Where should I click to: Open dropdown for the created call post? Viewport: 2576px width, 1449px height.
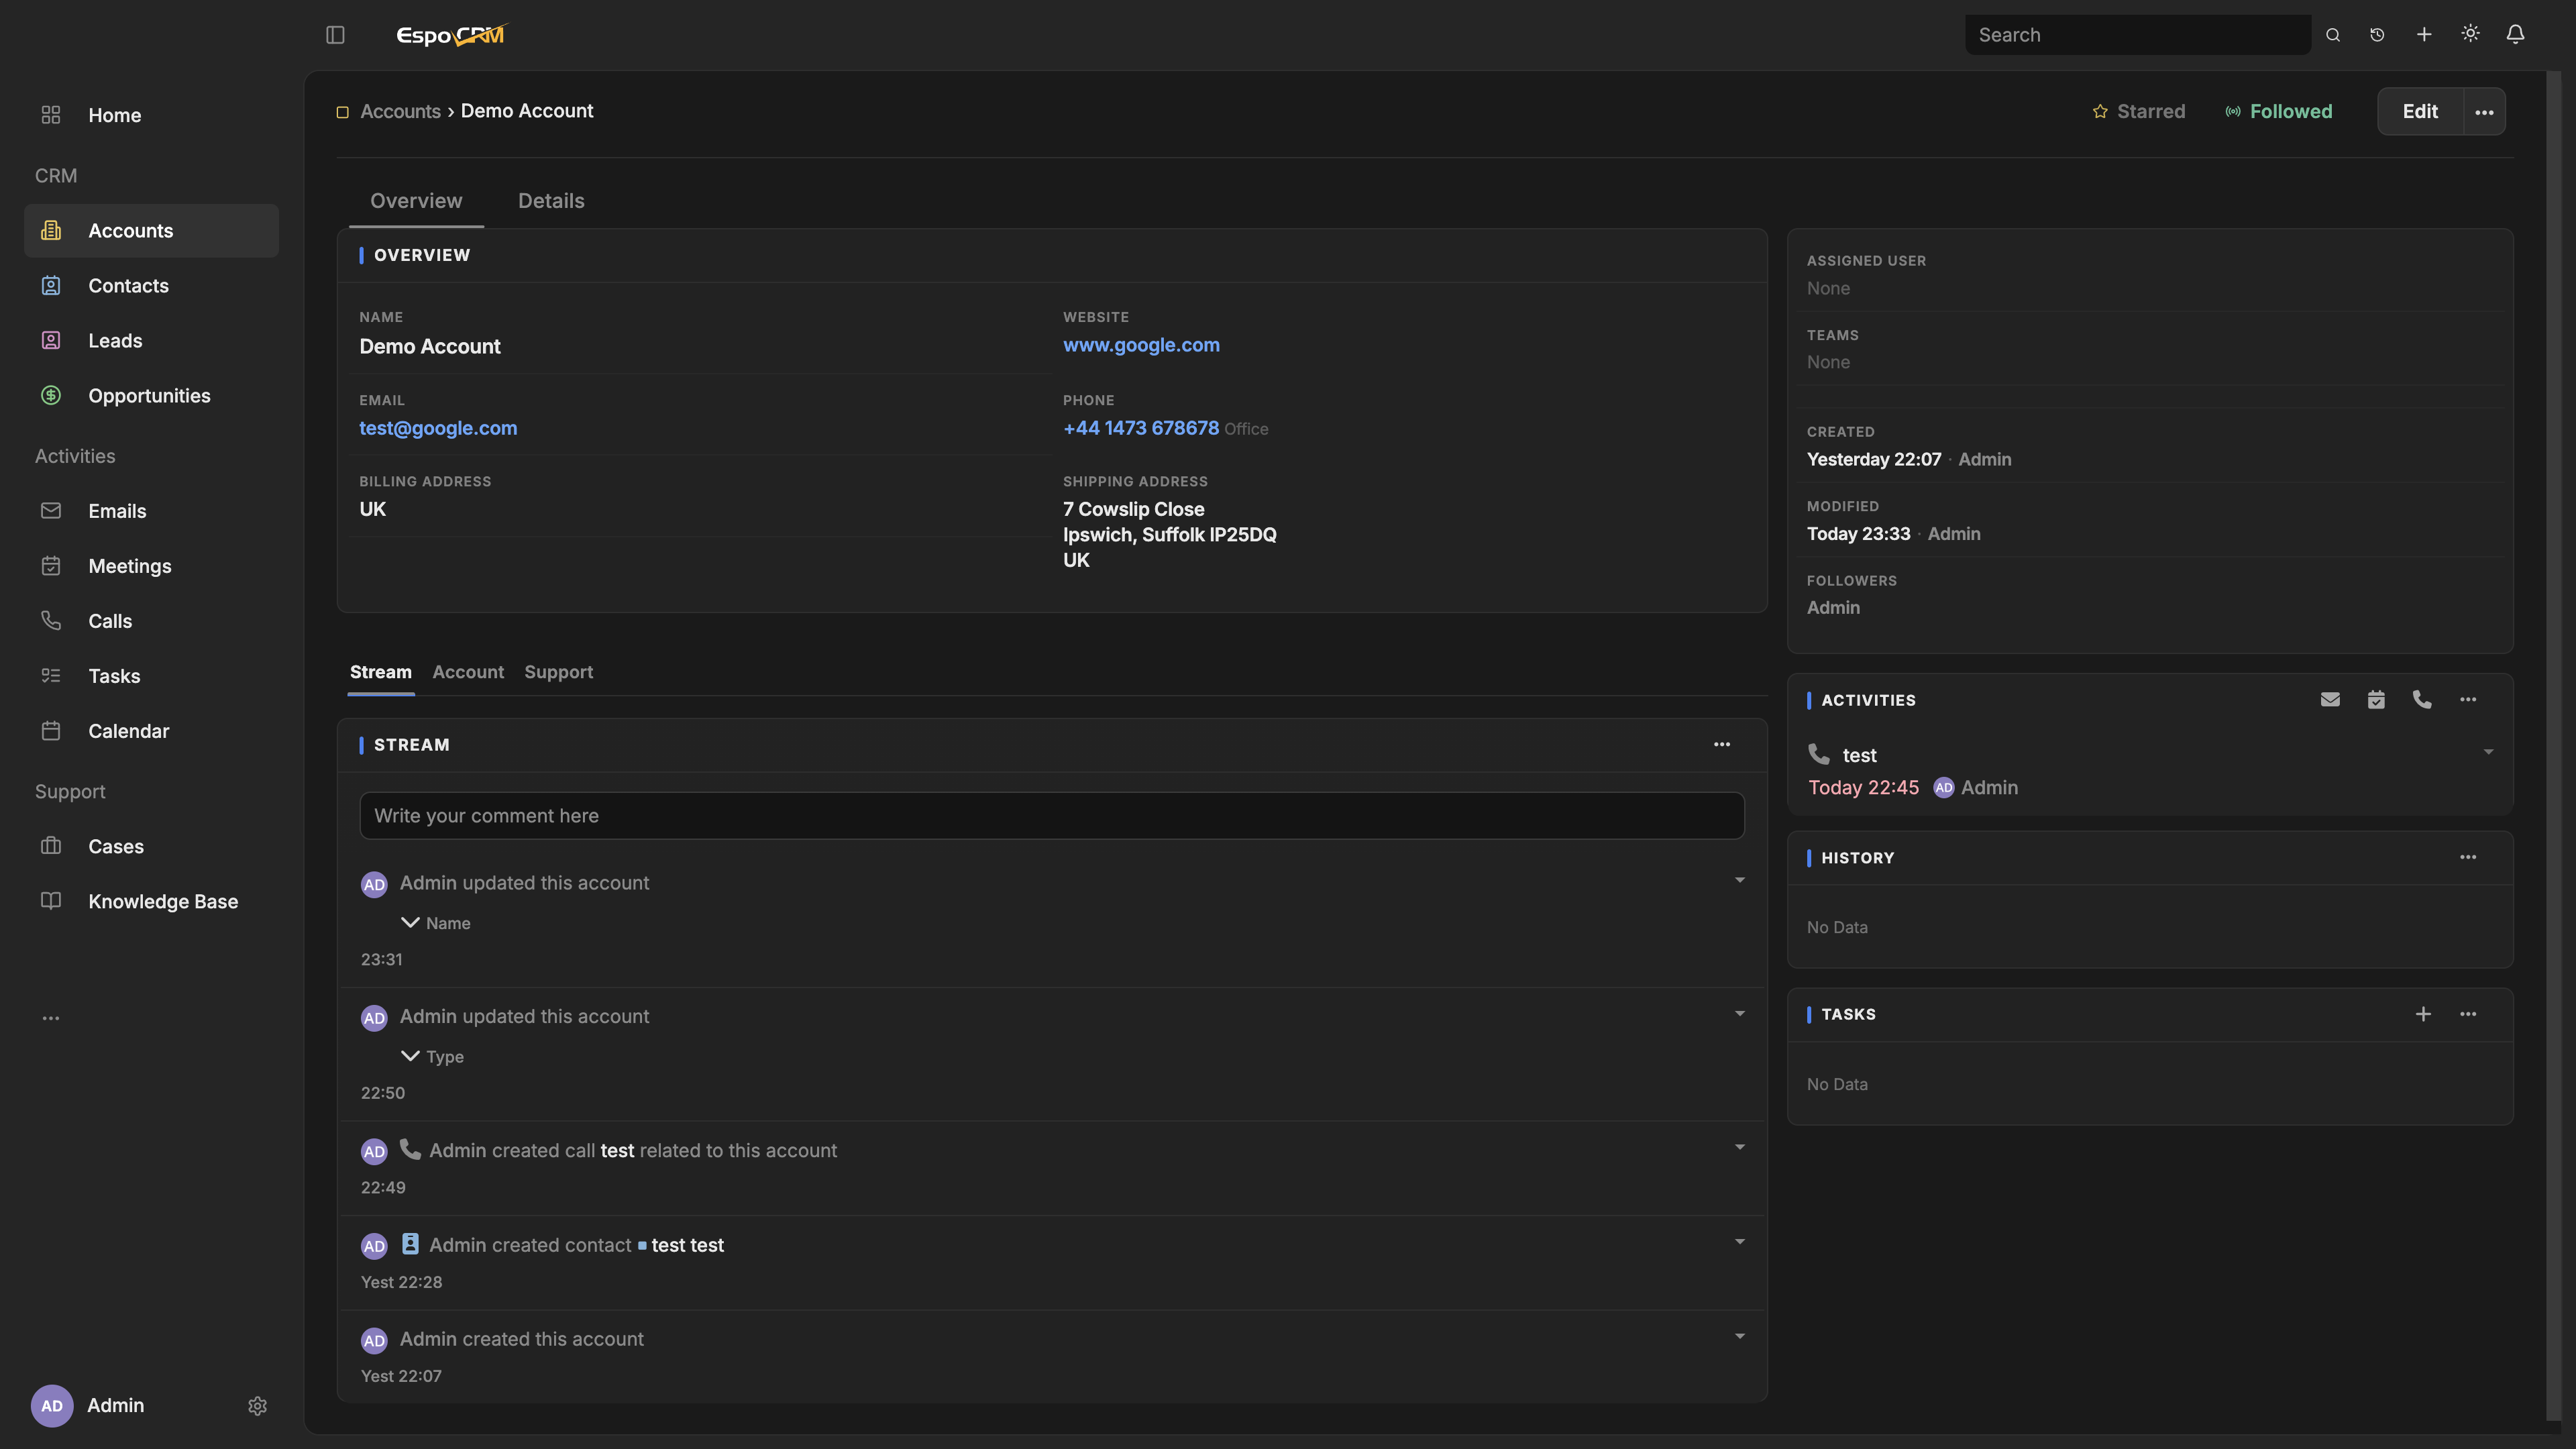tap(1740, 1148)
